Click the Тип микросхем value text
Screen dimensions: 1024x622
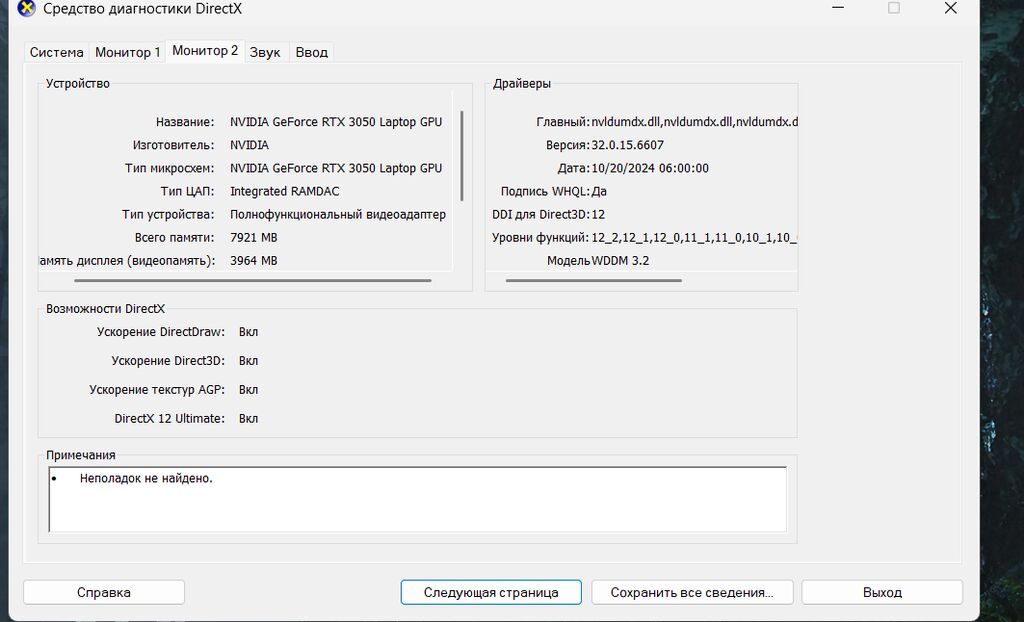pyautogui.click(x=336, y=169)
